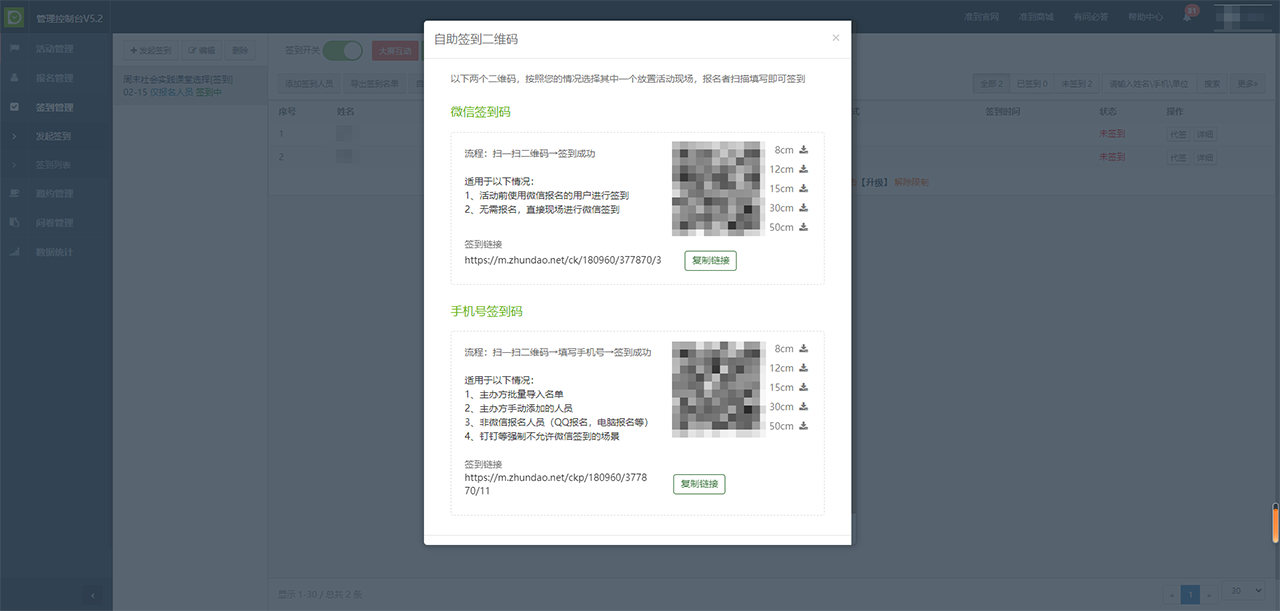Viewport: 1280px width, 611px height.
Task: Click the red 大屏互动 button
Action: (x=395, y=50)
